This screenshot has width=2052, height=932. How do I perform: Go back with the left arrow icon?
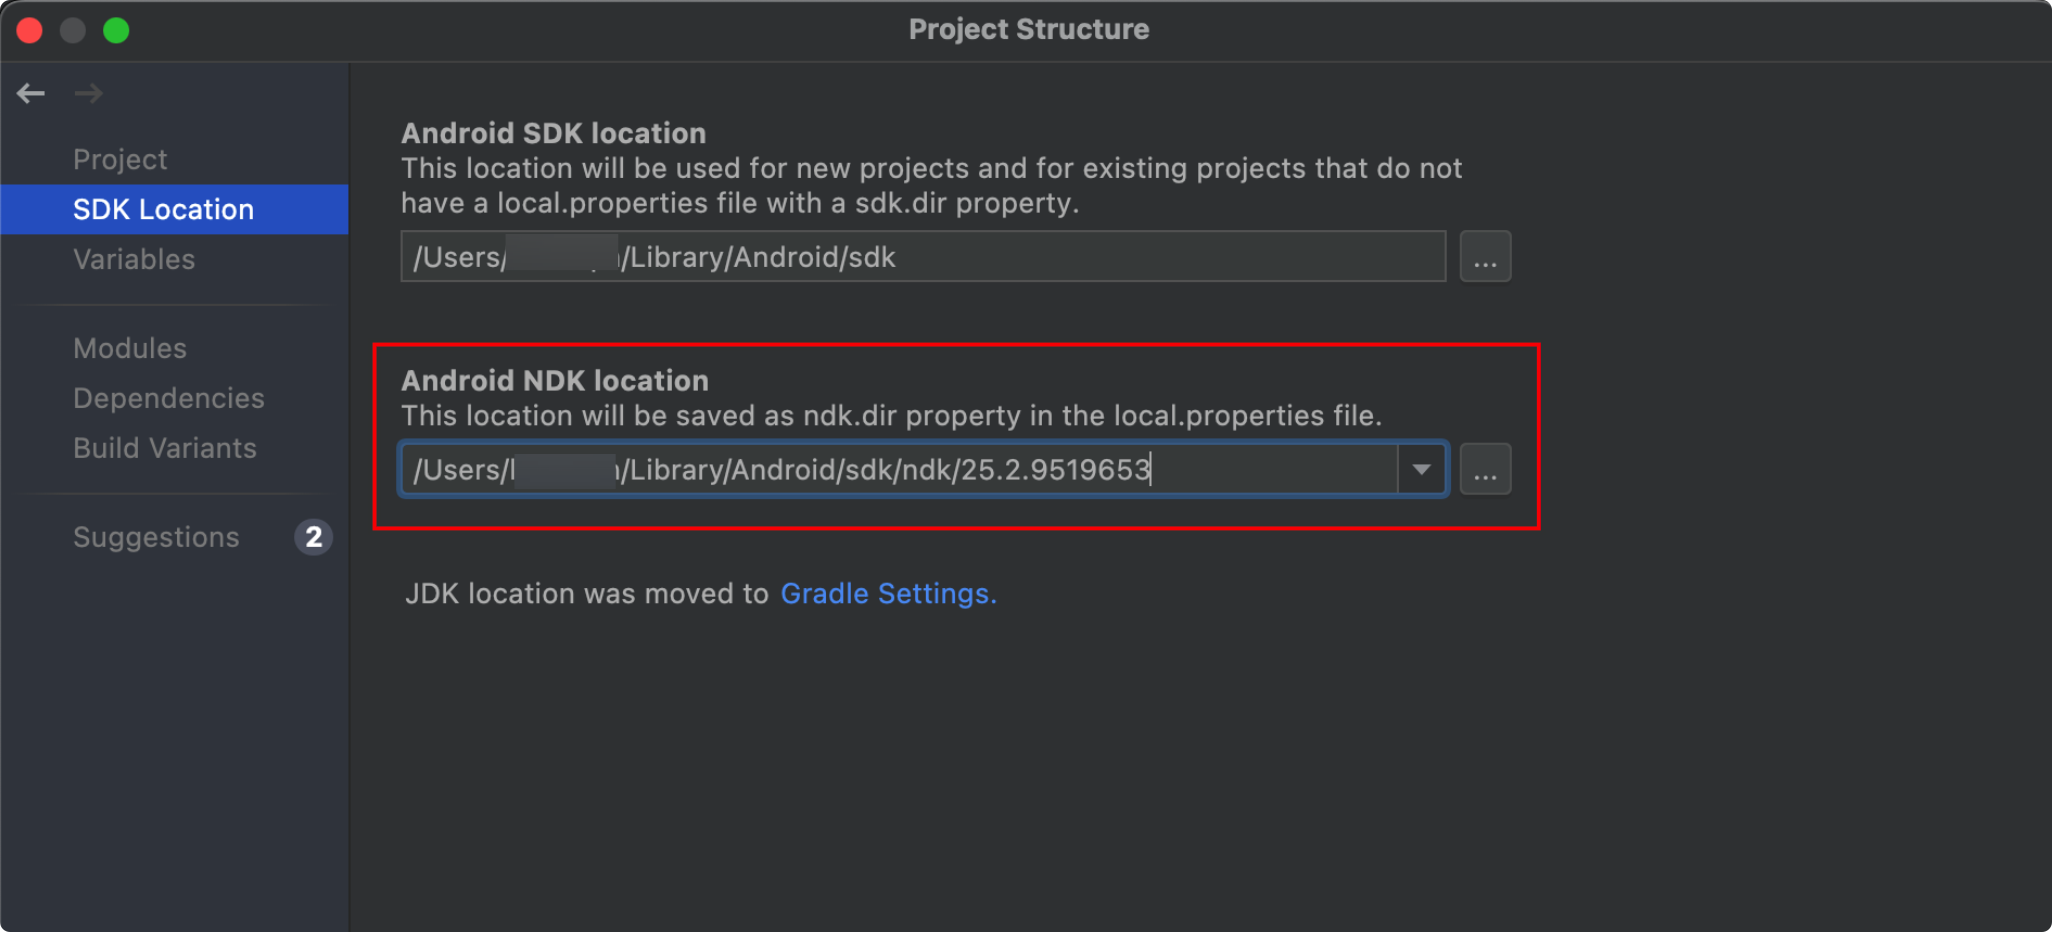tap(31, 93)
